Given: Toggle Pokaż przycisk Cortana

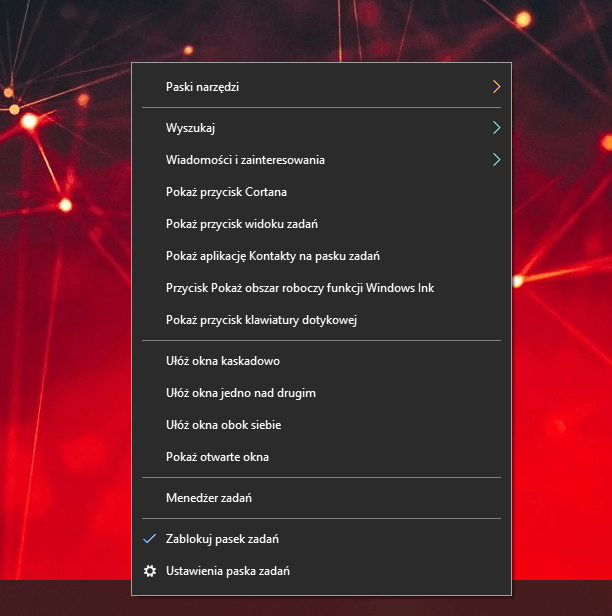Looking at the screenshot, I should 321,192.
